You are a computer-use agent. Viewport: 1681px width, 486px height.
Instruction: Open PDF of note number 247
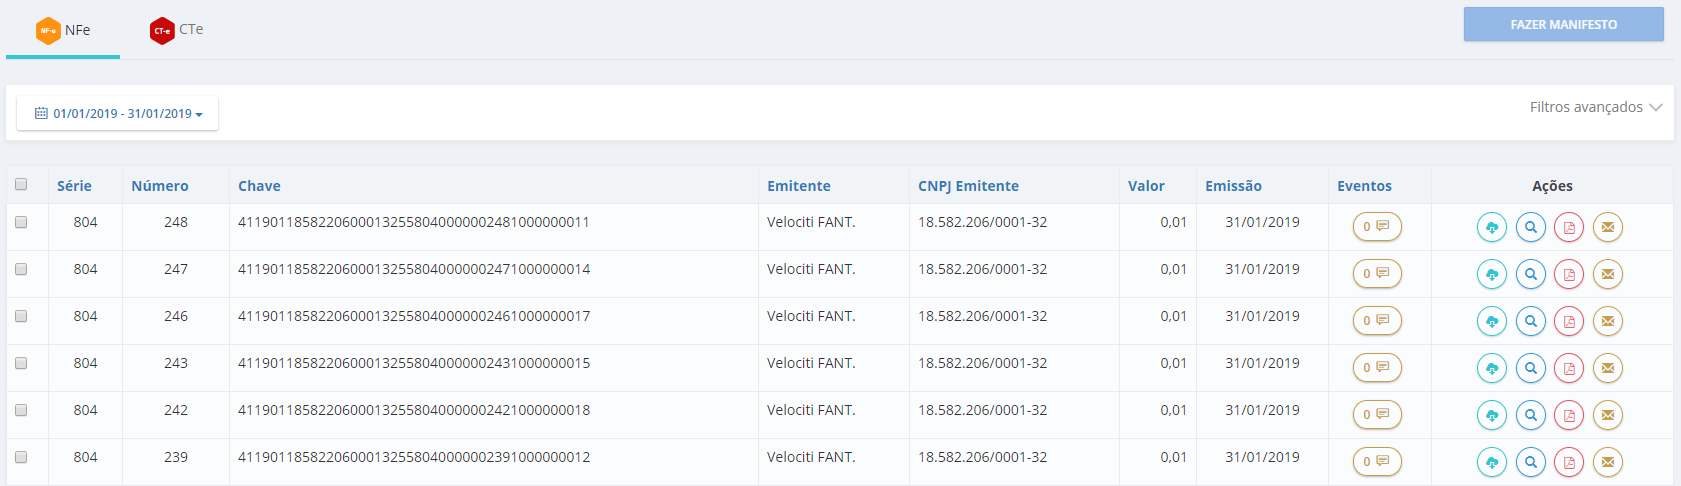[1569, 274]
